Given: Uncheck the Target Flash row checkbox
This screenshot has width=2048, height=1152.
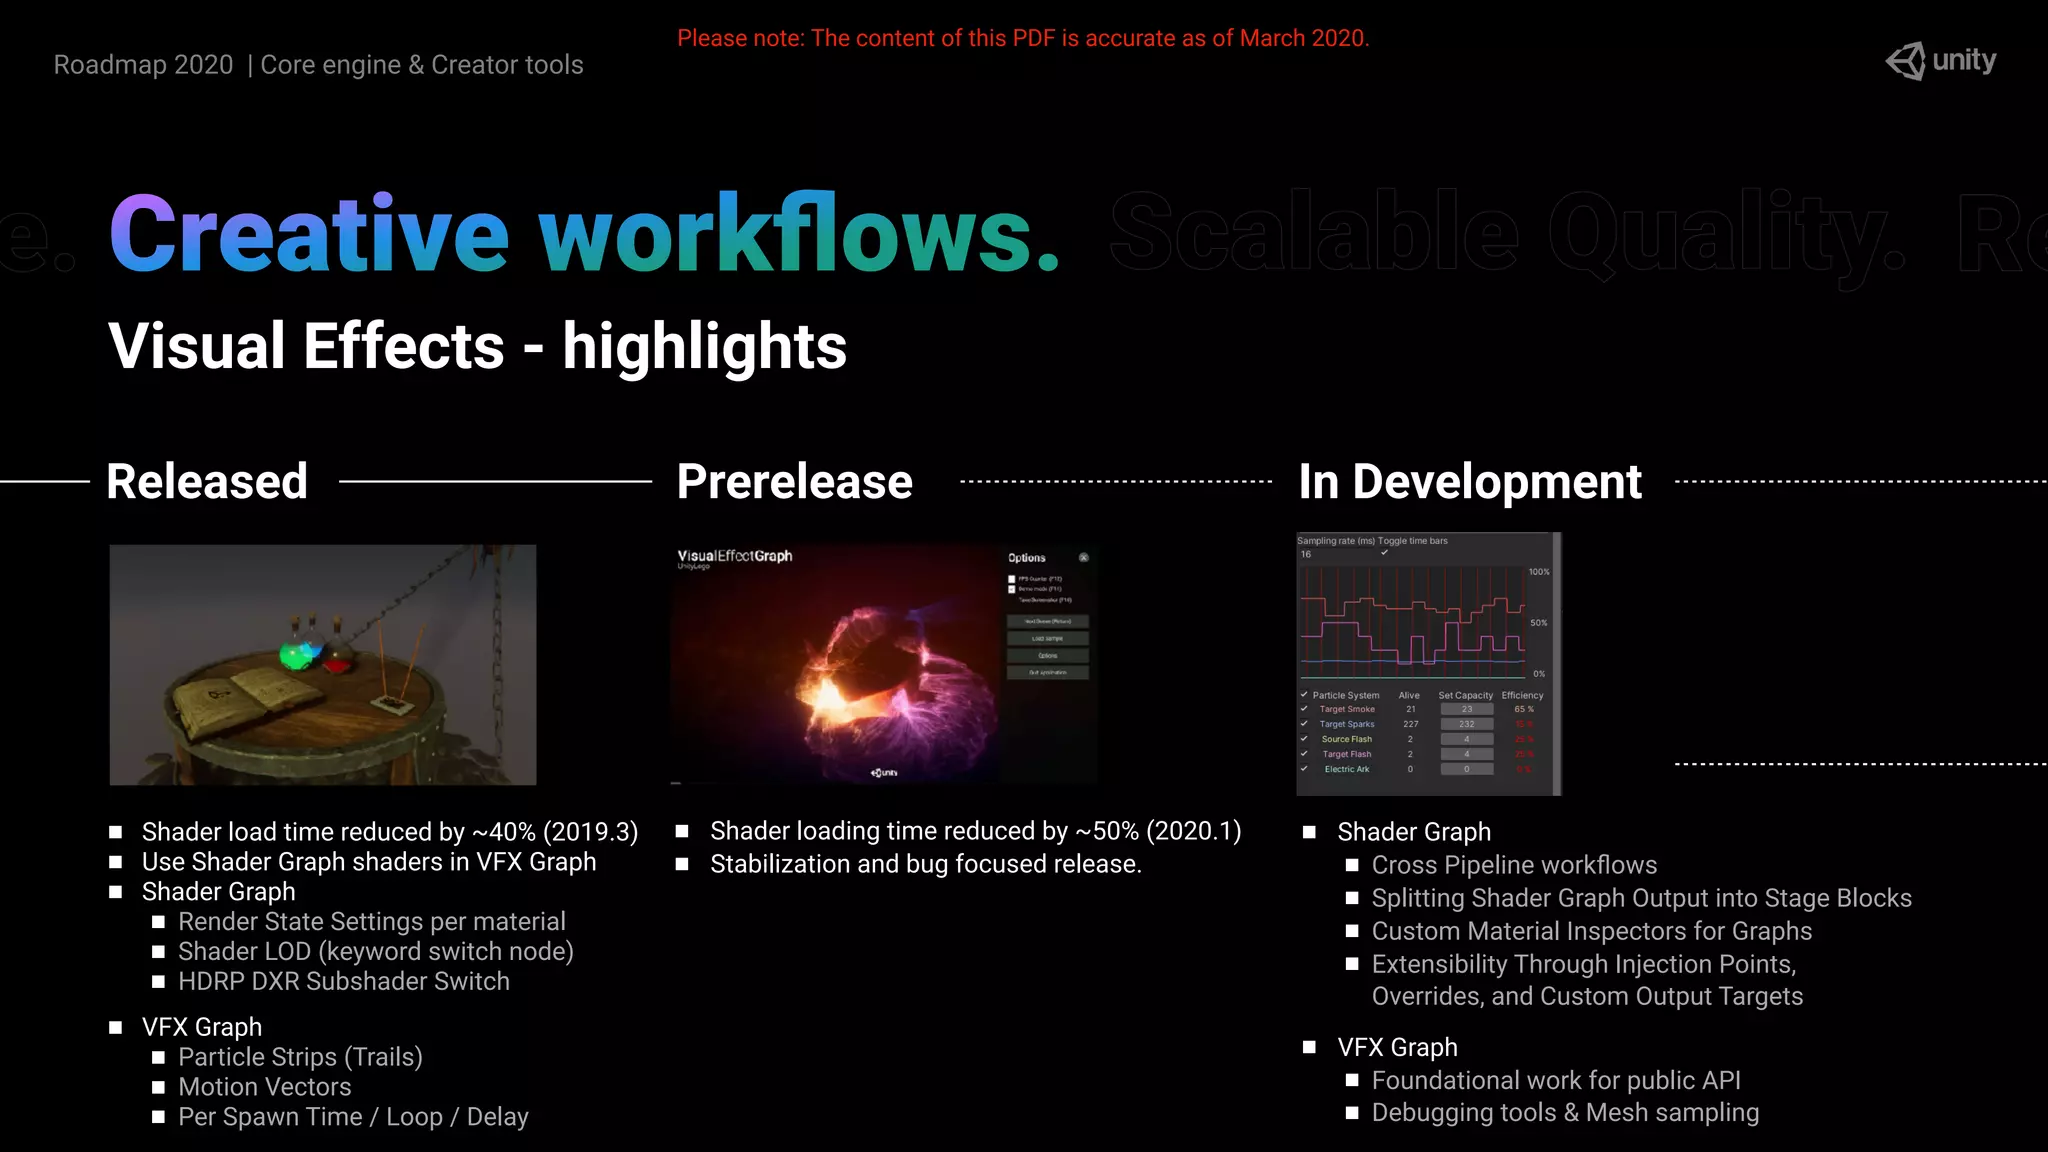Looking at the screenshot, I should 1304,754.
